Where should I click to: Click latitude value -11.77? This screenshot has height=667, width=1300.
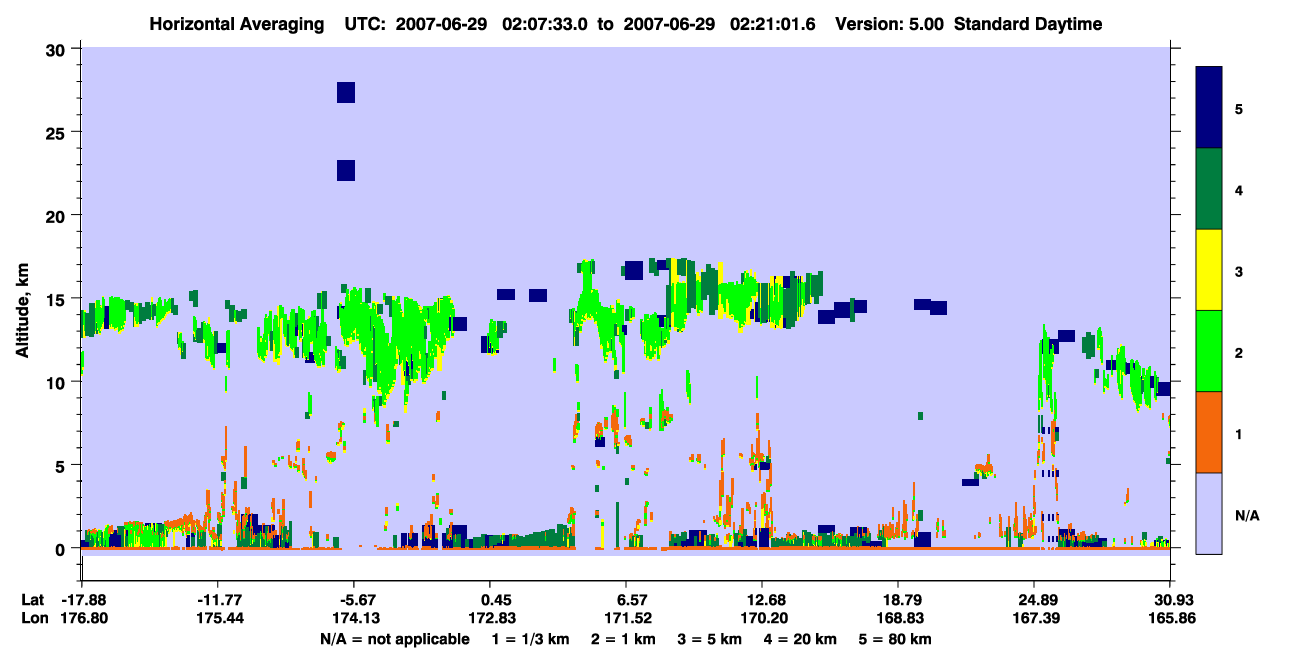coord(217,600)
